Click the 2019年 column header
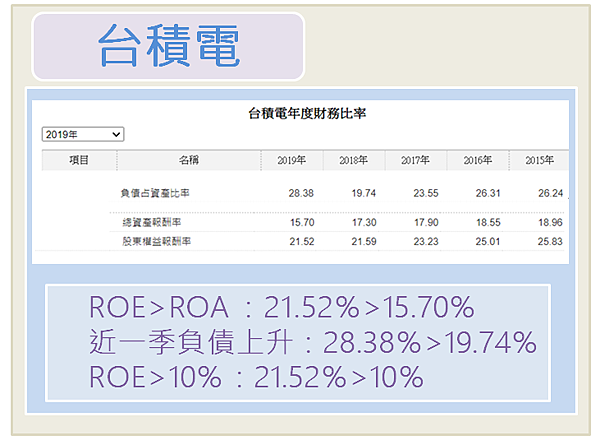This screenshot has height=440, width=600. tap(292, 160)
